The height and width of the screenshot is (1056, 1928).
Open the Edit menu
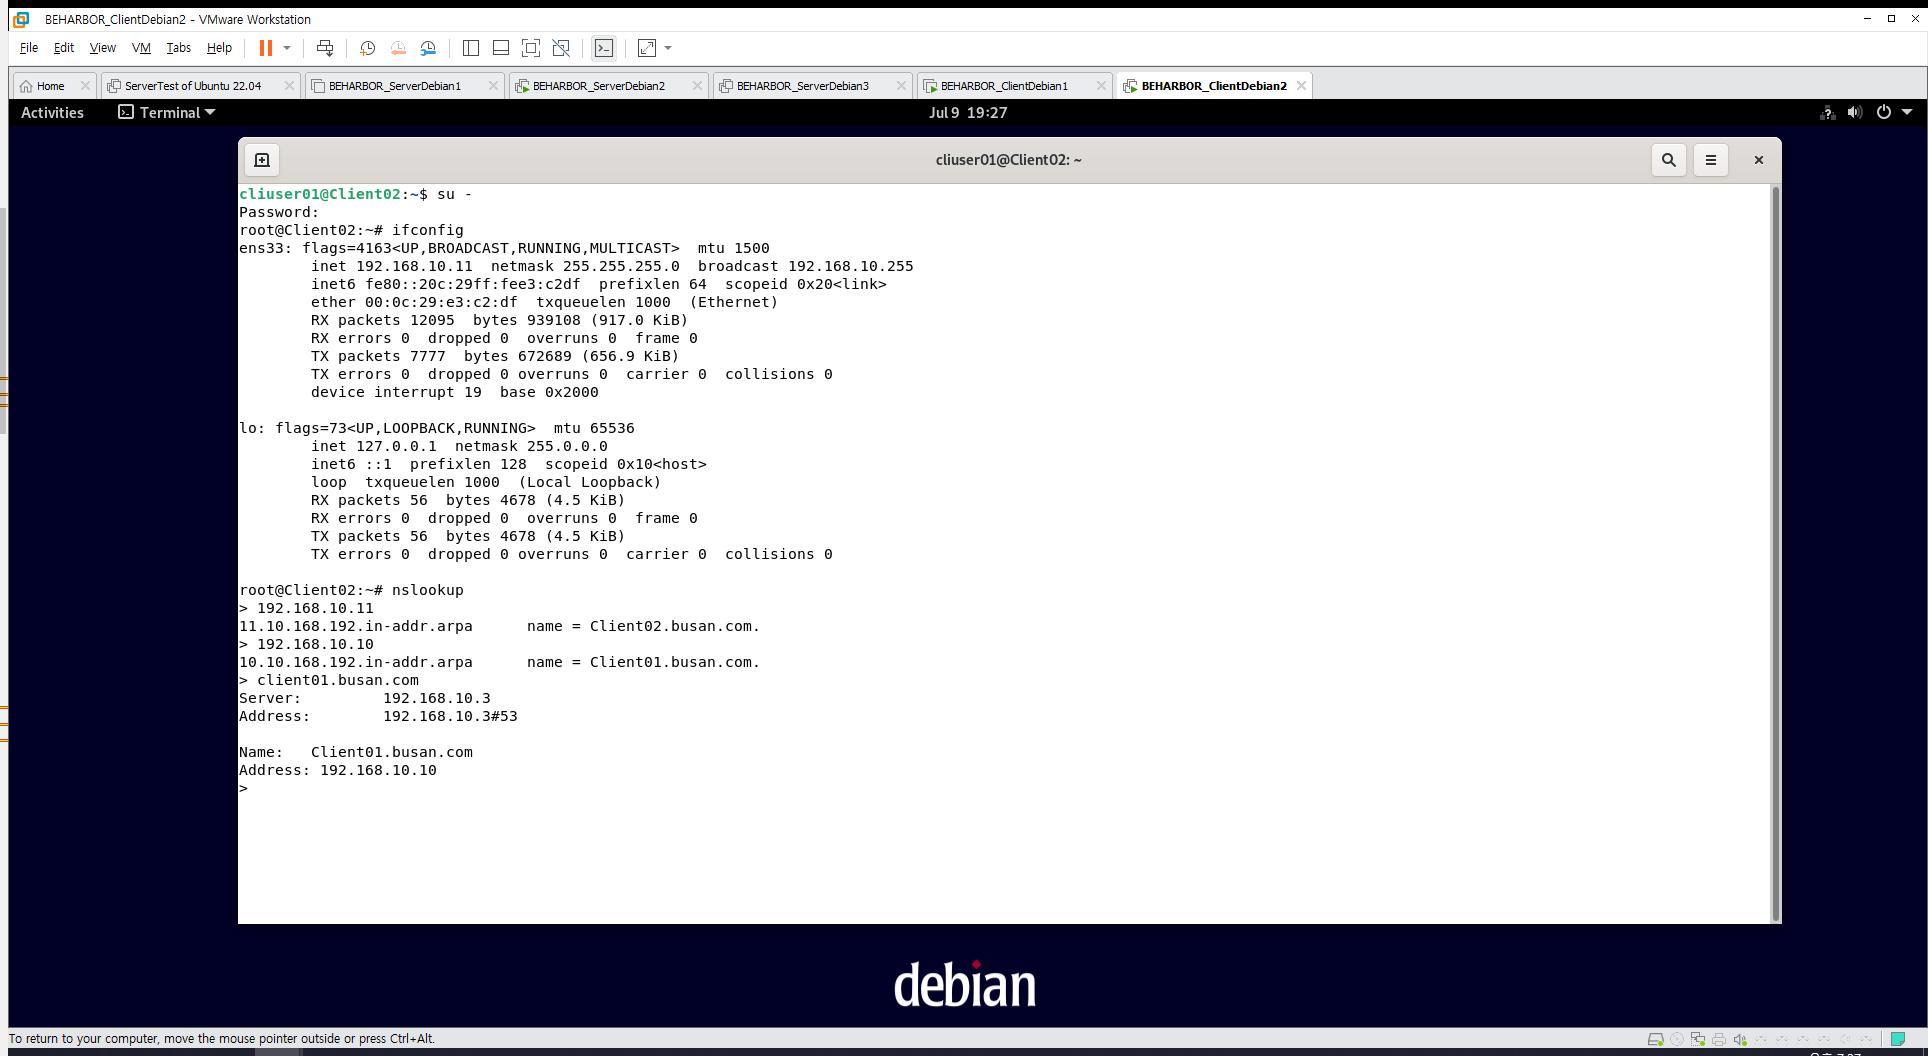pos(64,48)
